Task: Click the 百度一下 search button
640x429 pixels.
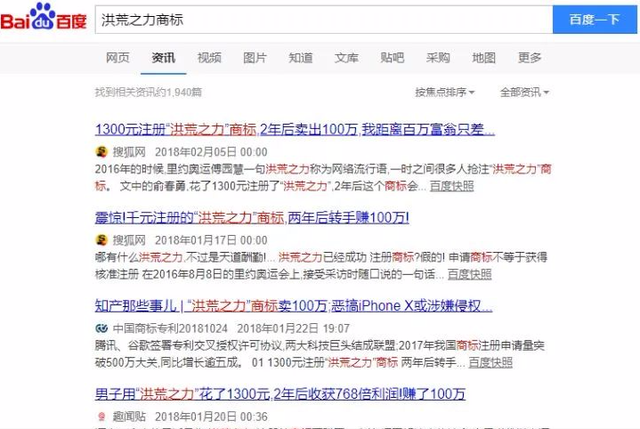Action: pyautogui.click(x=595, y=20)
